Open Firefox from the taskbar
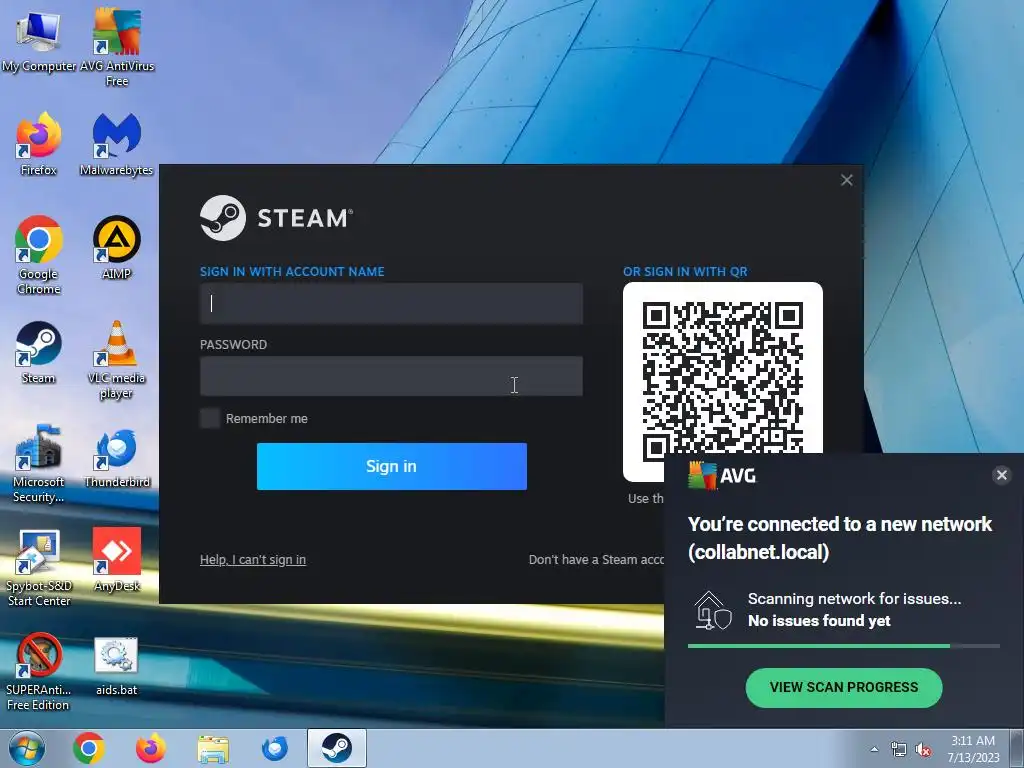The image size is (1024, 768). click(x=151, y=748)
